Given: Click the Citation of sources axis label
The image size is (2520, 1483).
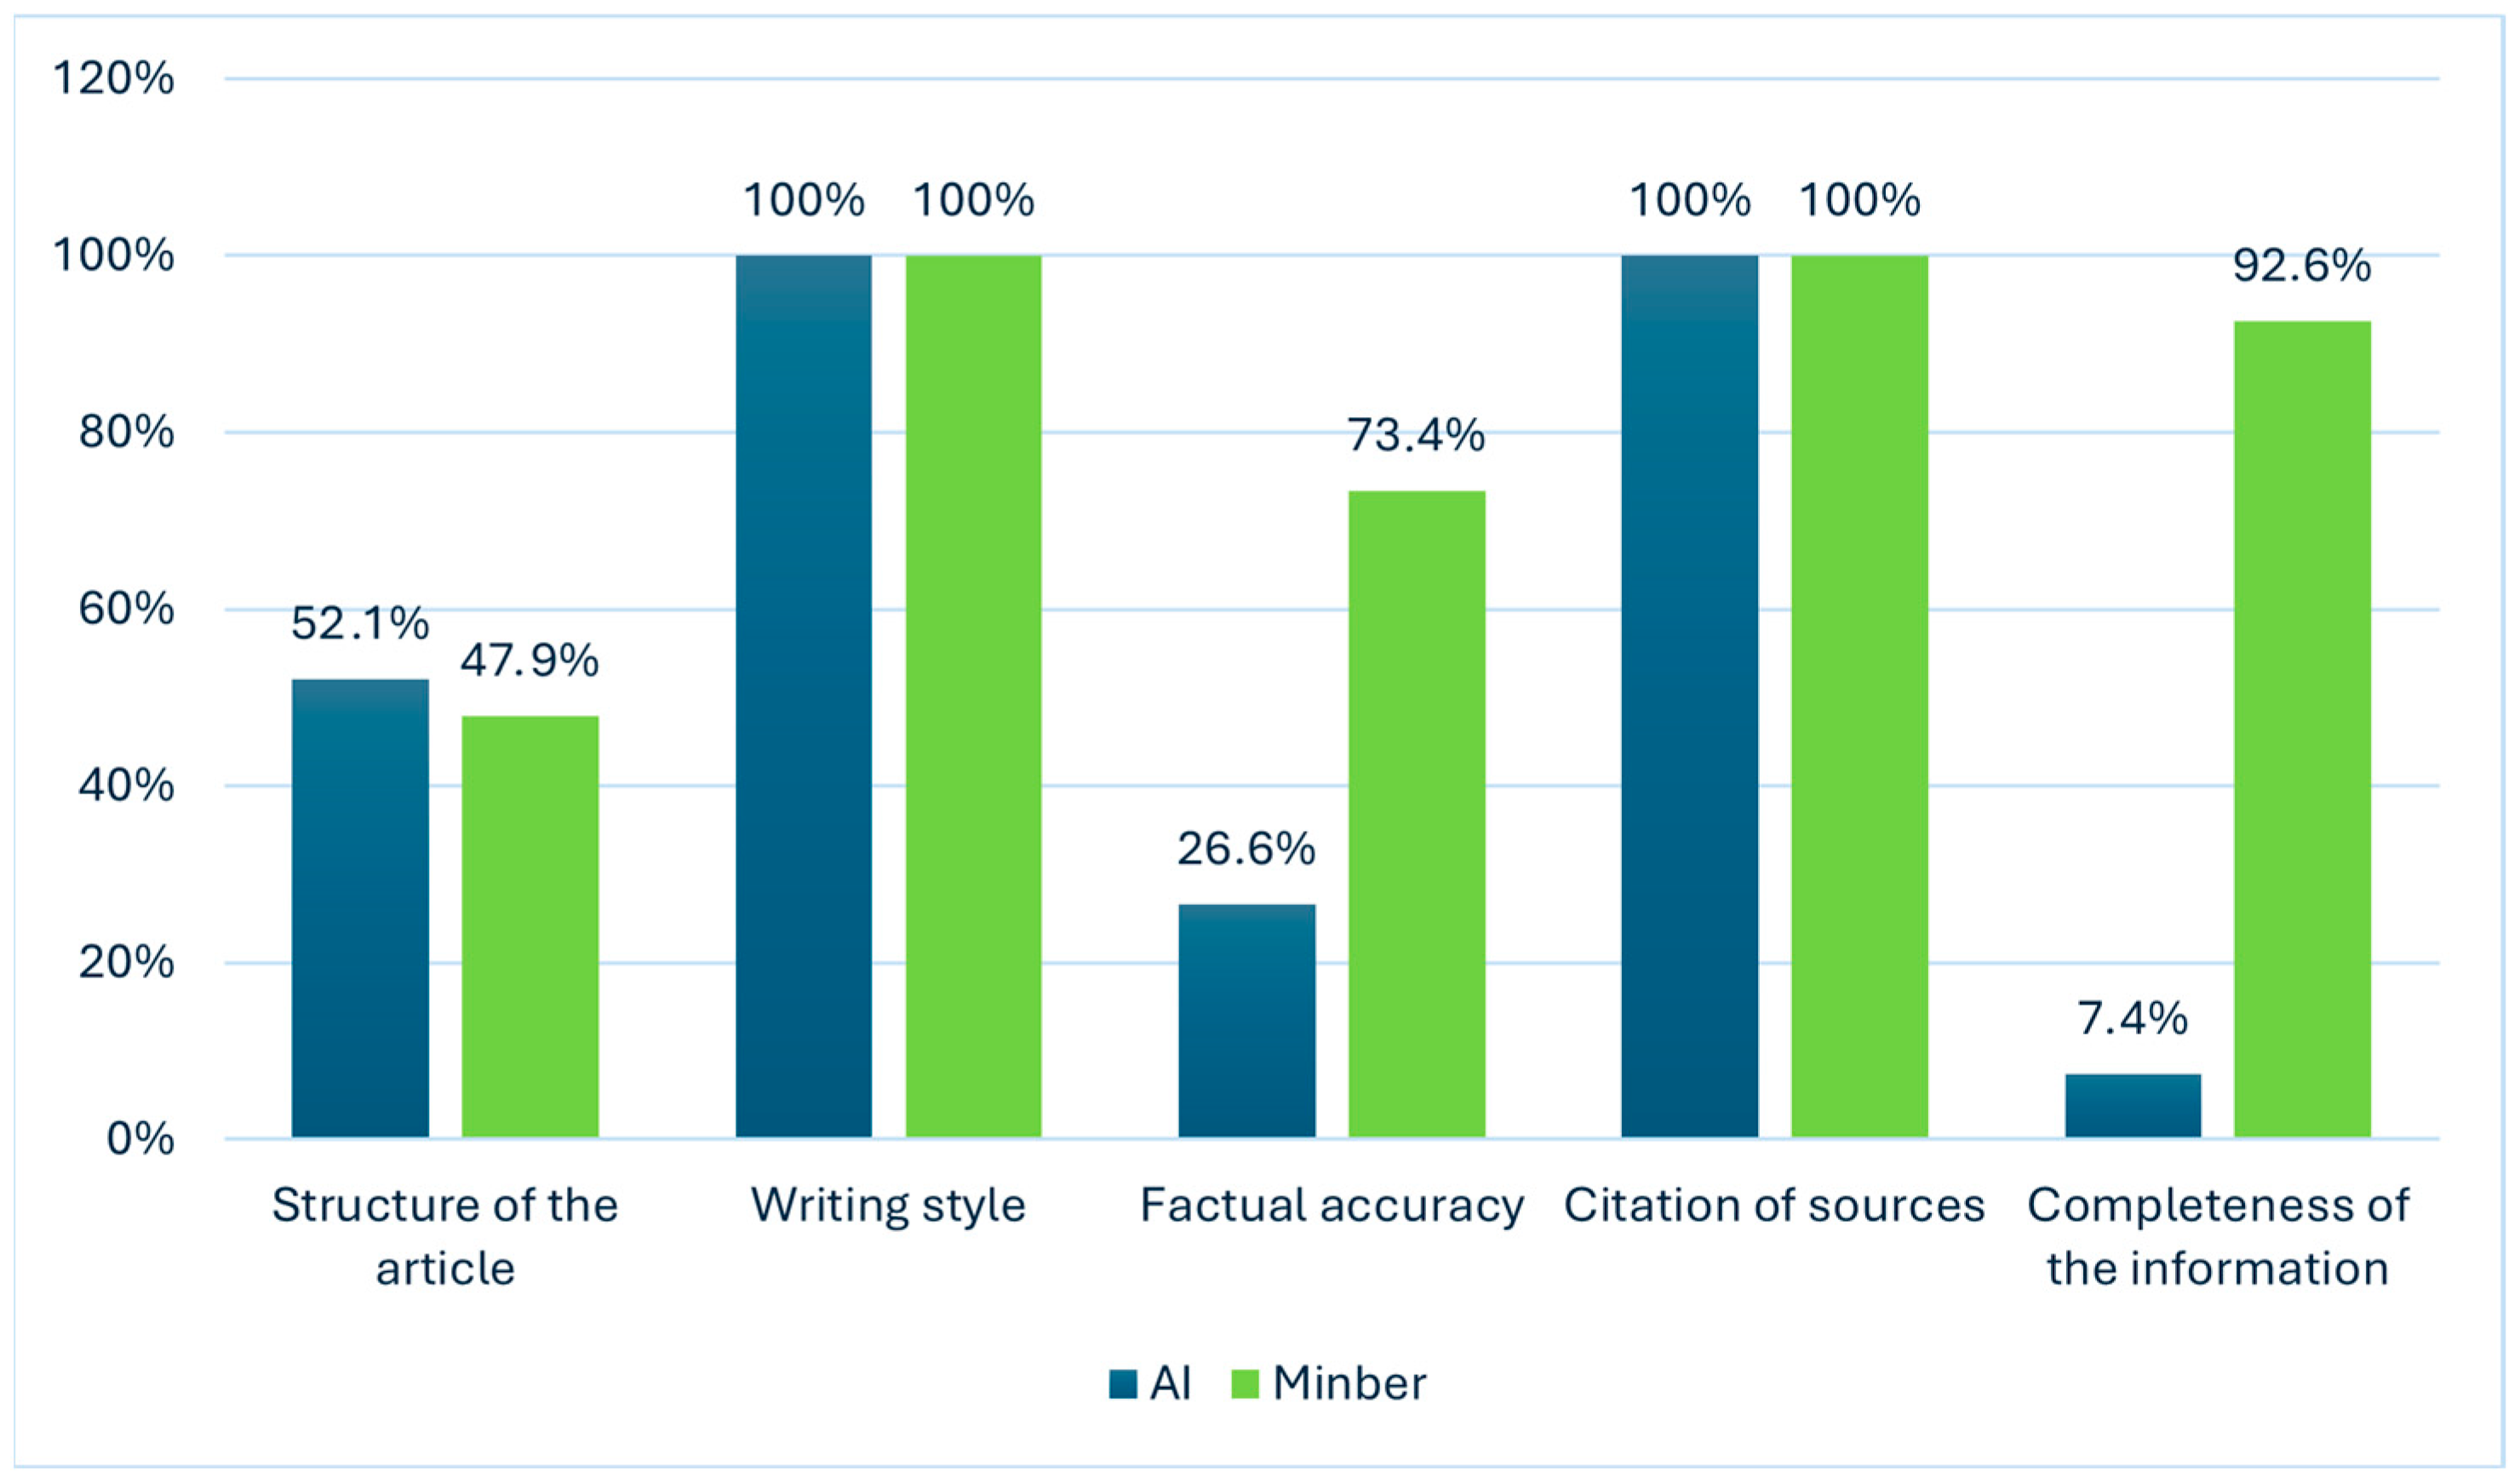Looking at the screenshot, I should click(x=1774, y=1205).
